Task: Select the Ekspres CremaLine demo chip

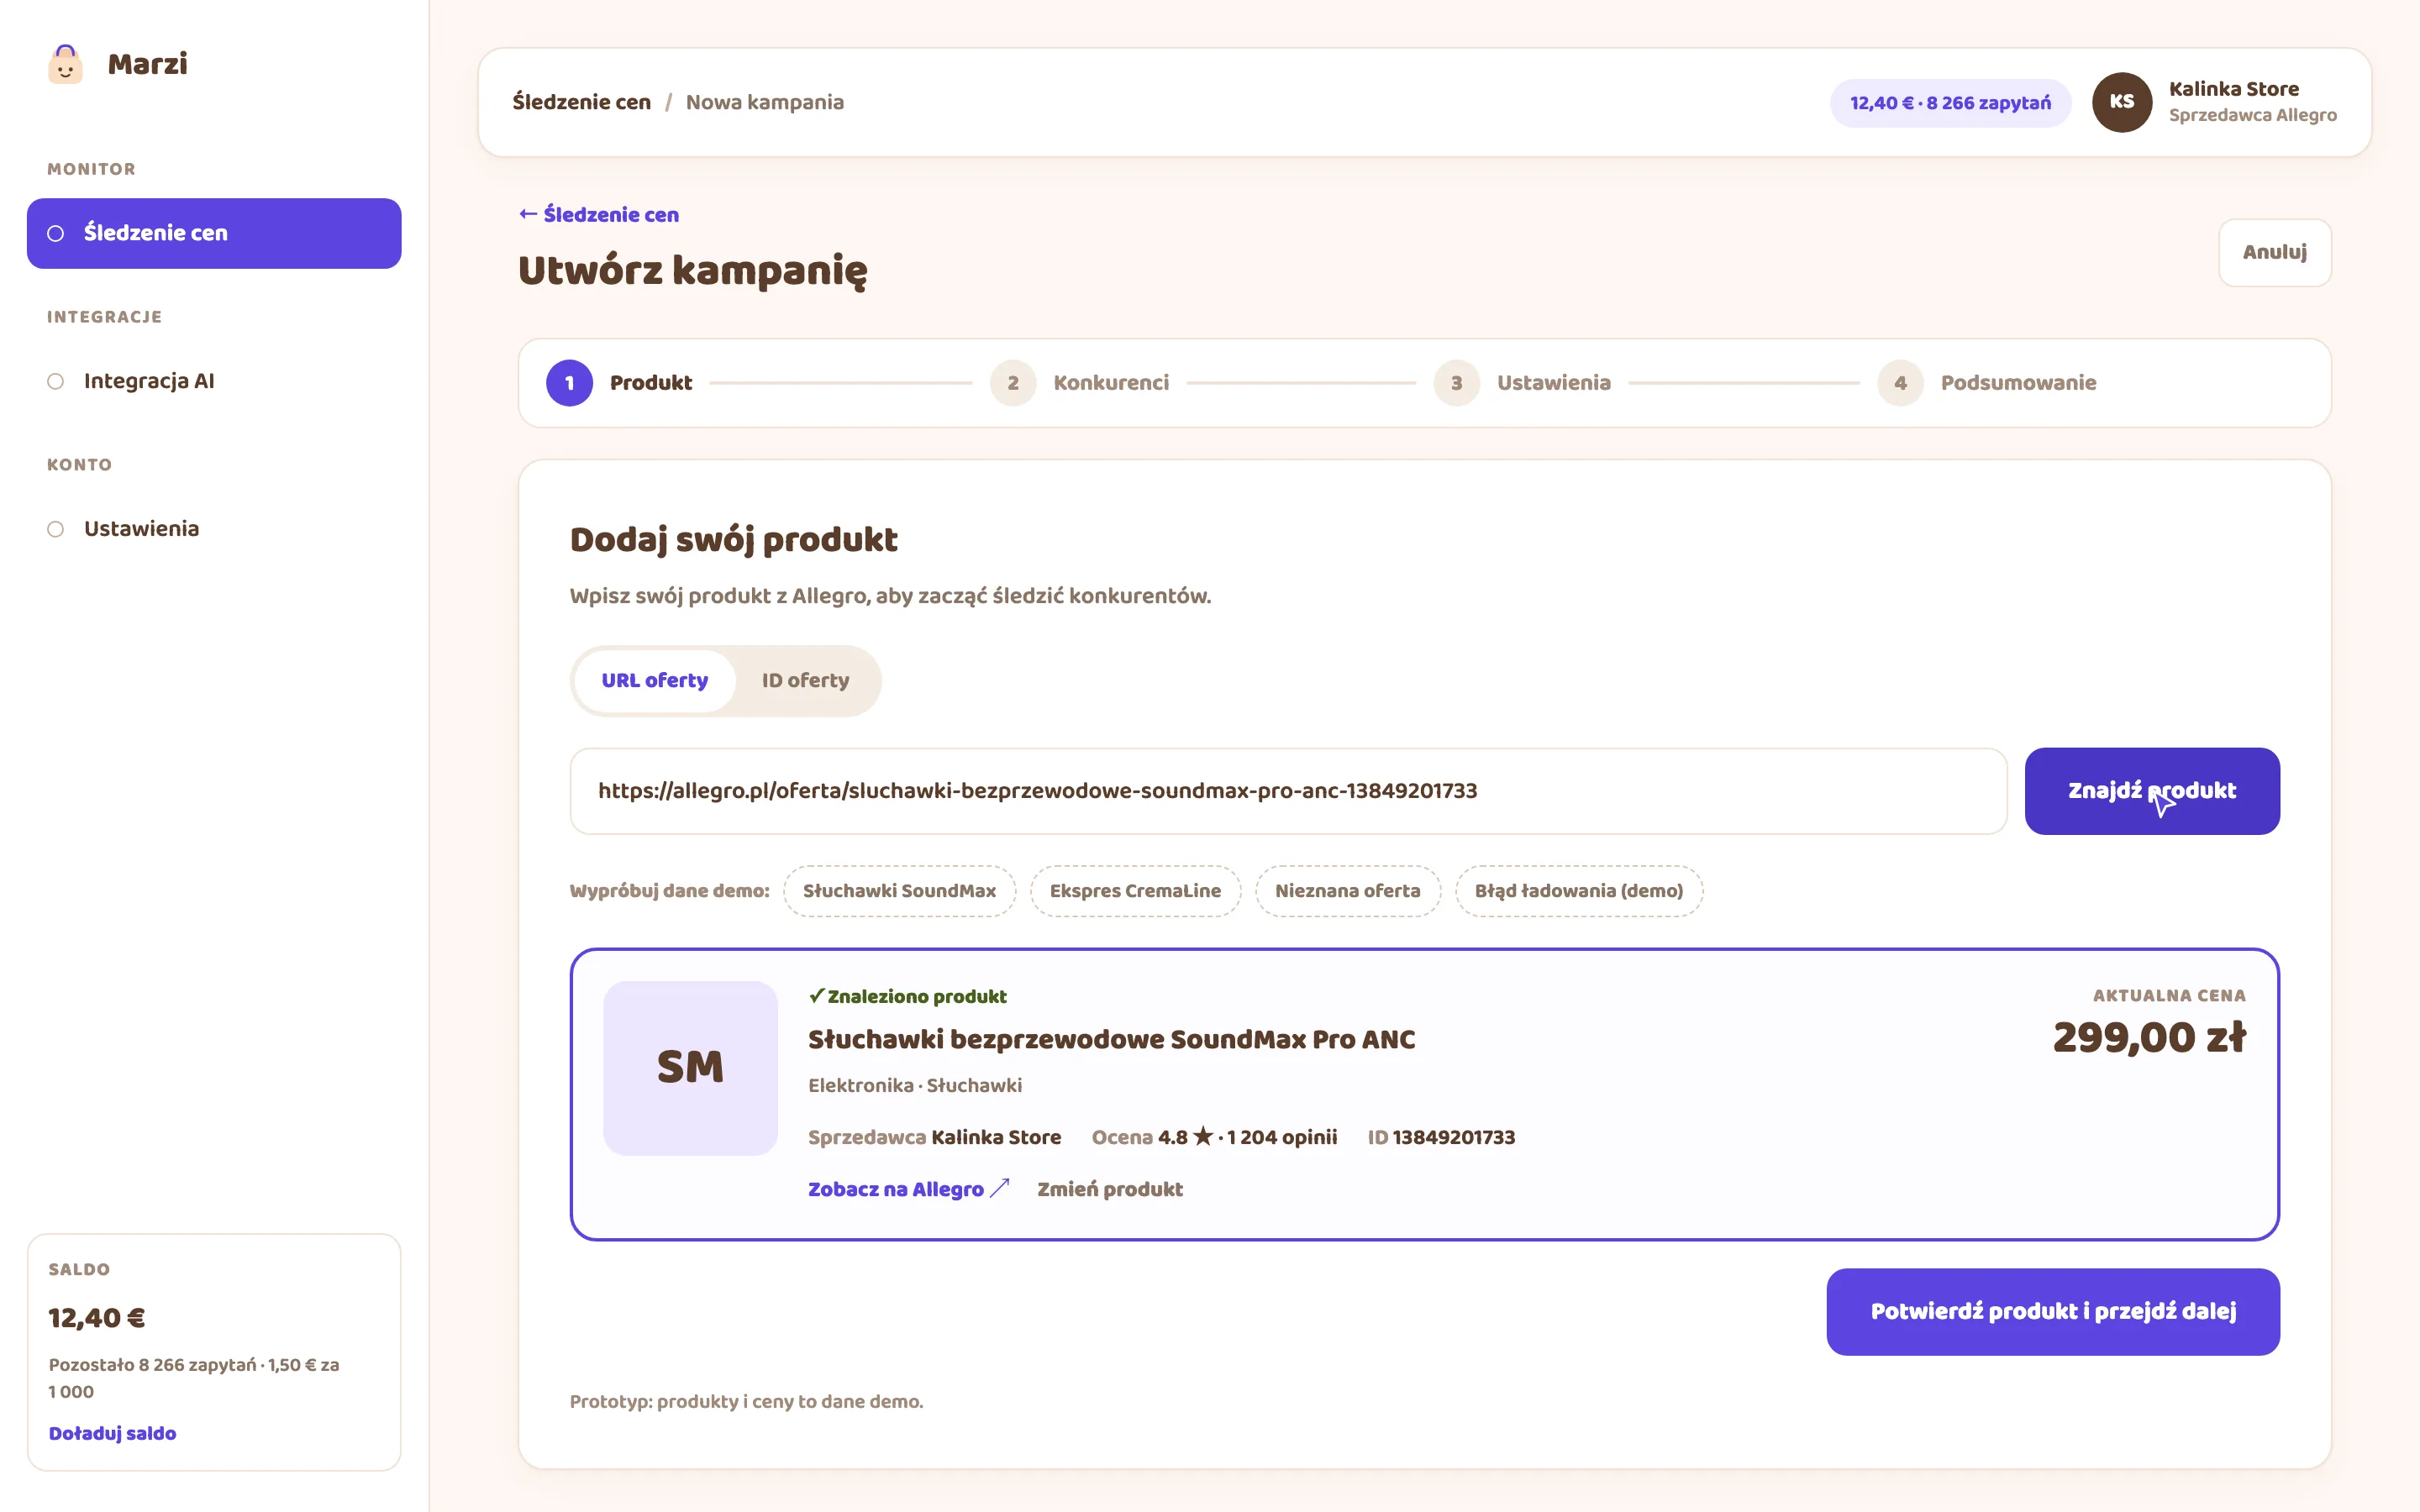Action: pyautogui.click(x=1135, y=891)
